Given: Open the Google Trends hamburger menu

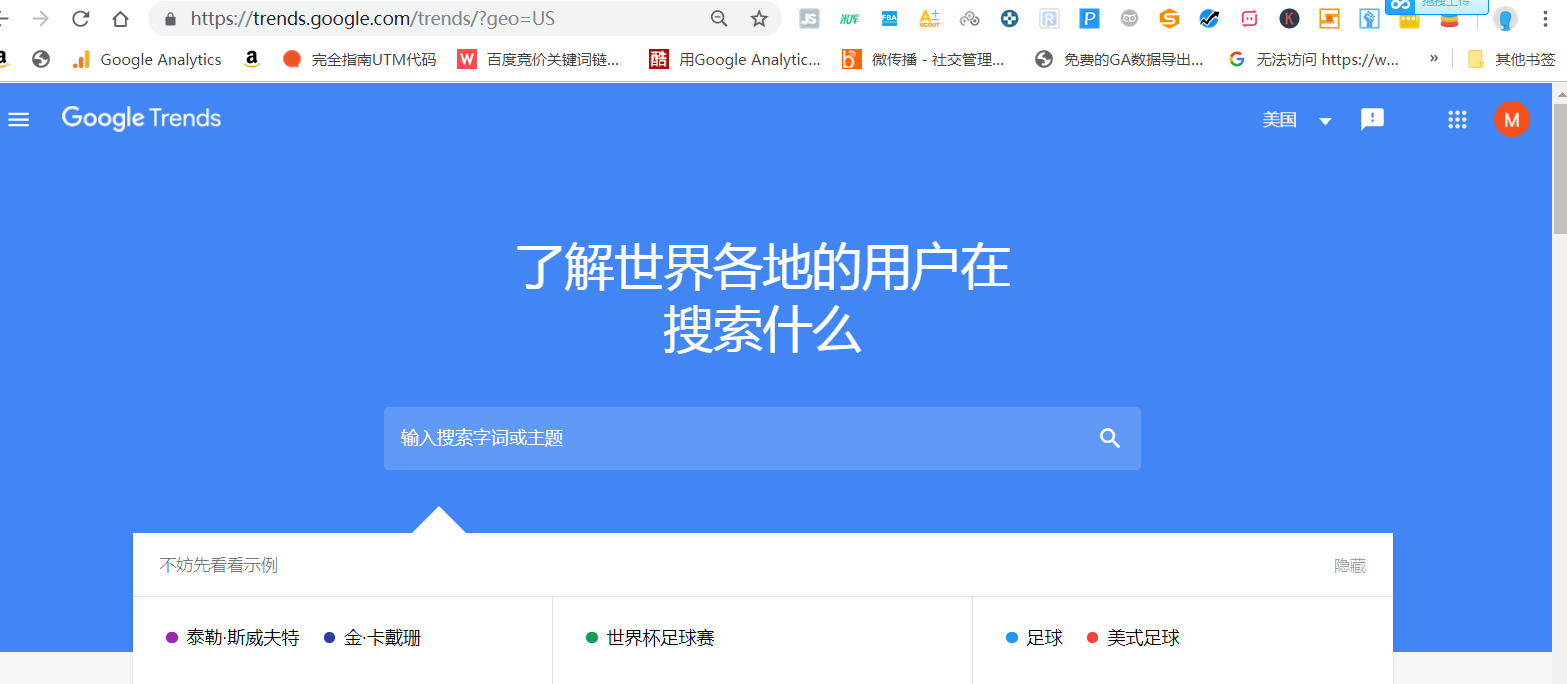Looking at the screenshot, I should pos(18,120).
